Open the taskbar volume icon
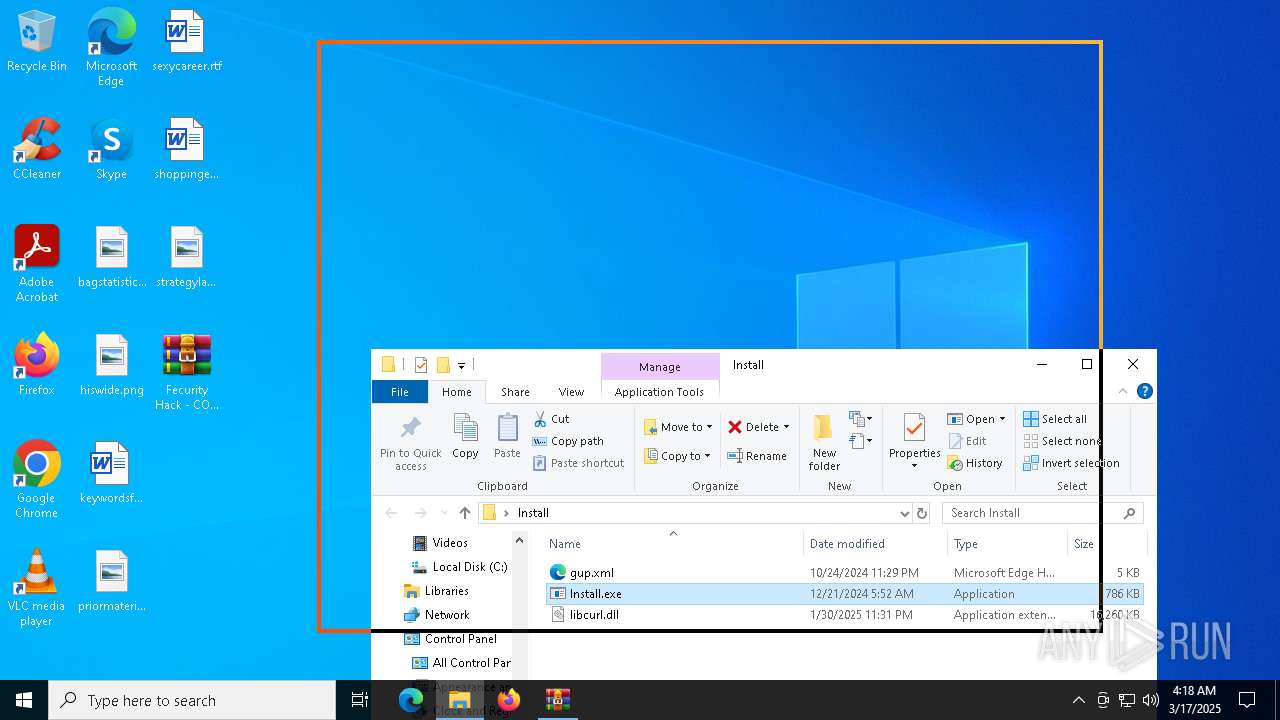 (x=1150, y=700)
